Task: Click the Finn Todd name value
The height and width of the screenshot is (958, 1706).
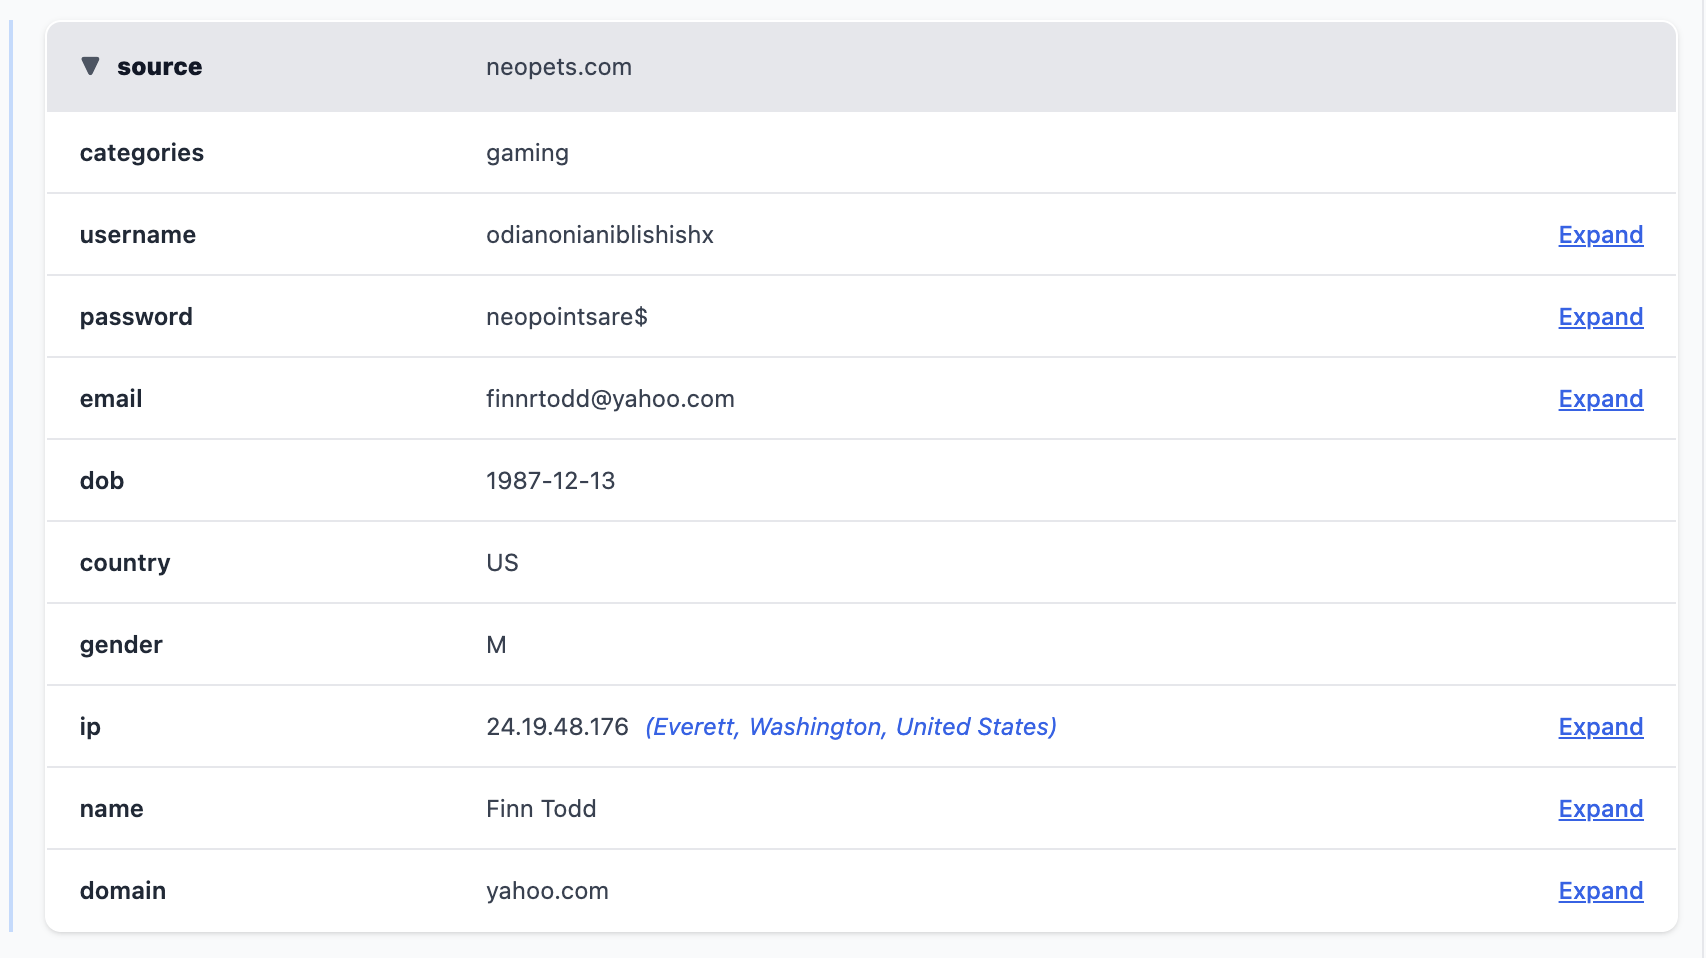Action: 541,809
